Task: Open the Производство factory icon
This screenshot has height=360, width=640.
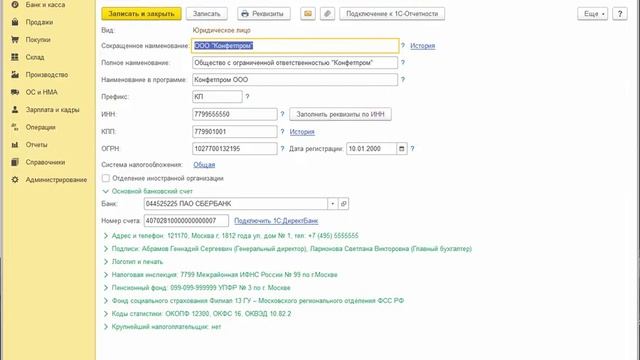Action: [15, 75]
